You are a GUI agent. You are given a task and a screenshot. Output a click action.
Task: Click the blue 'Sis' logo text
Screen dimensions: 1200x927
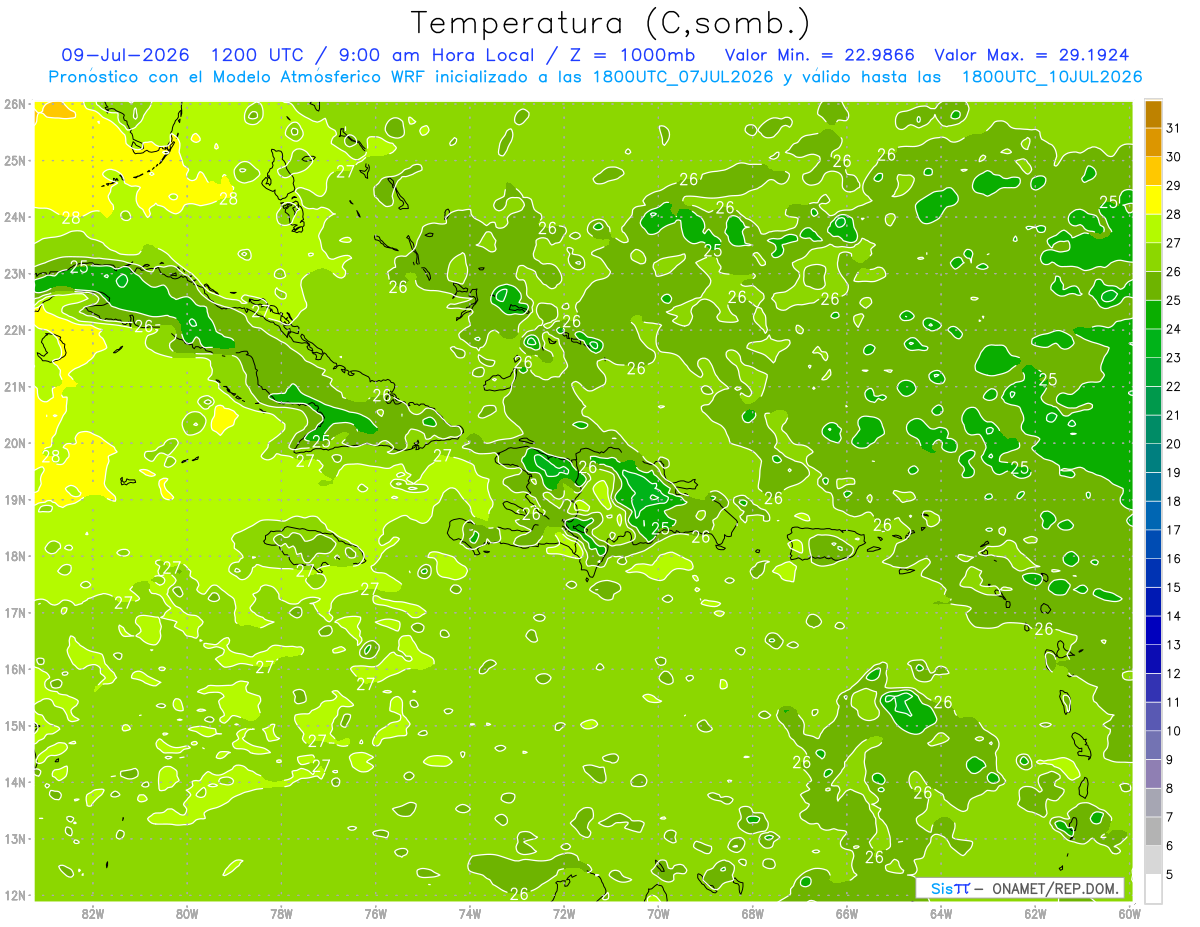coord(942,888)
